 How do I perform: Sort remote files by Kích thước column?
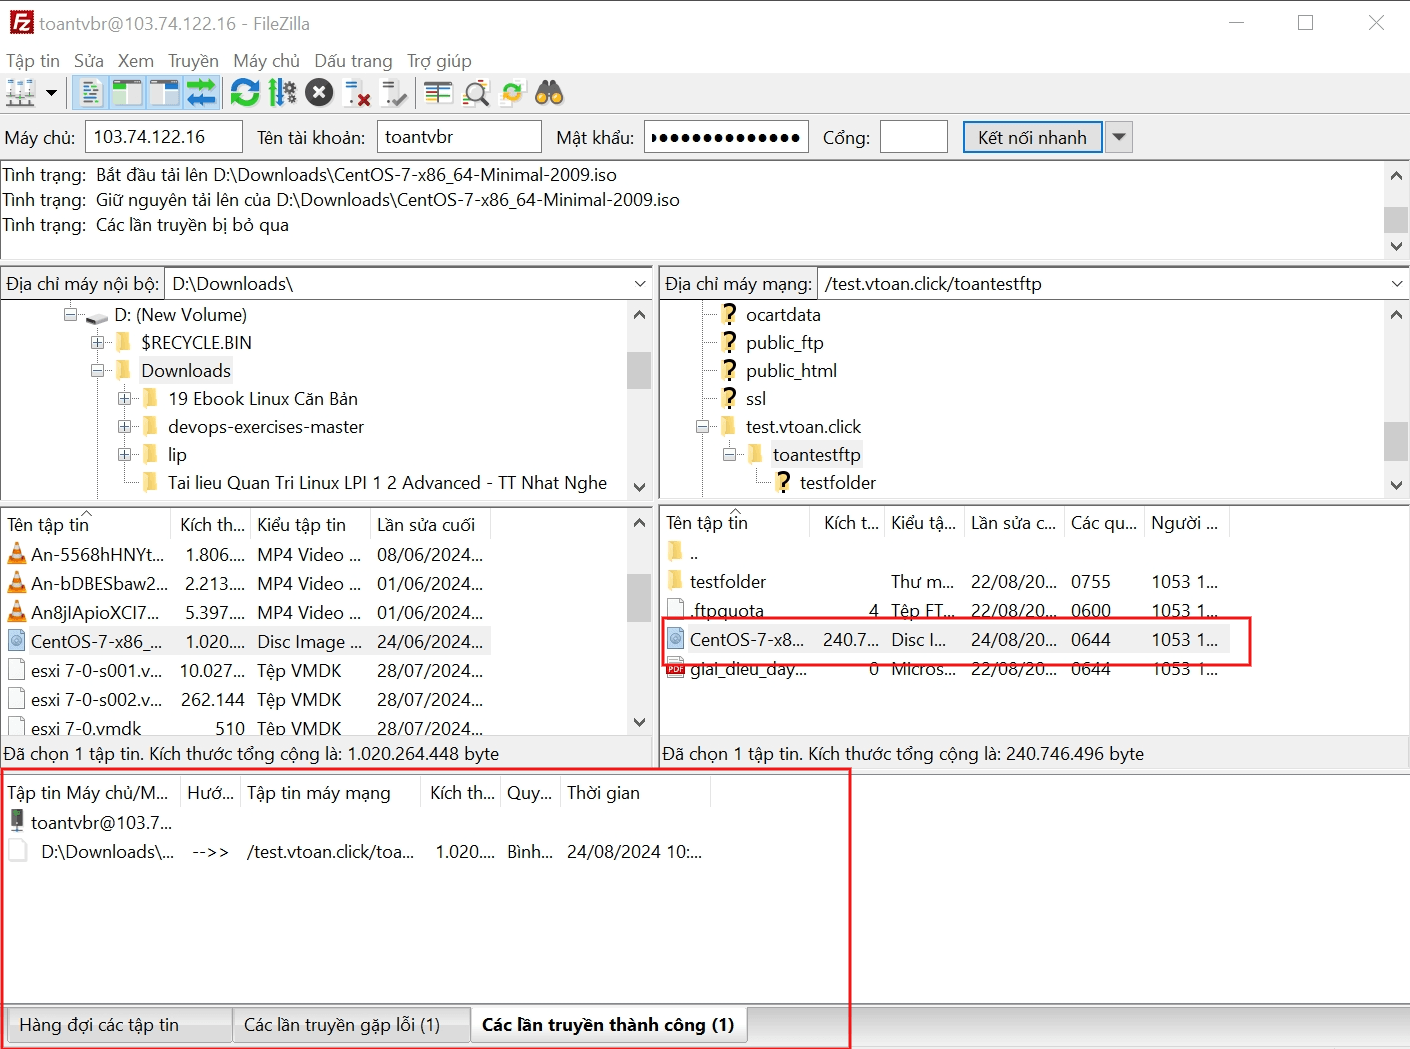848,521
